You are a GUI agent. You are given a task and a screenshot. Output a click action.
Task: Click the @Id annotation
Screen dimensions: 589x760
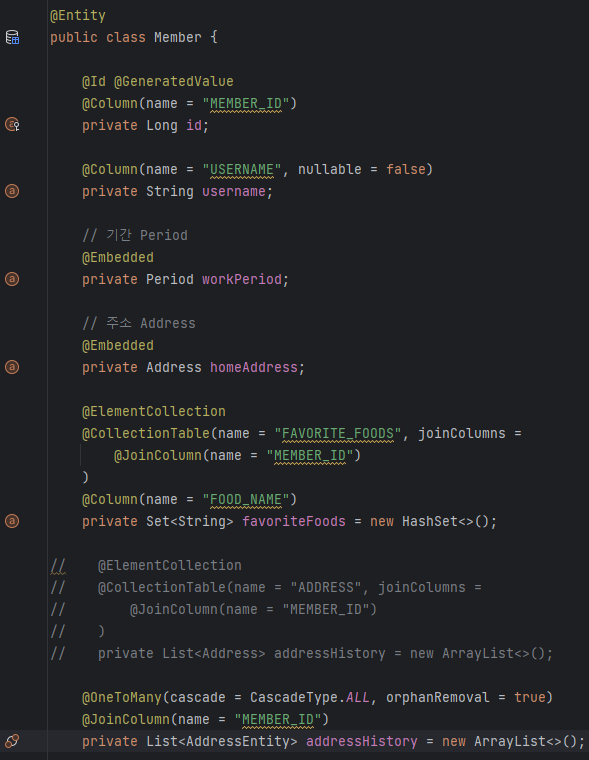[x=94, y=81]
